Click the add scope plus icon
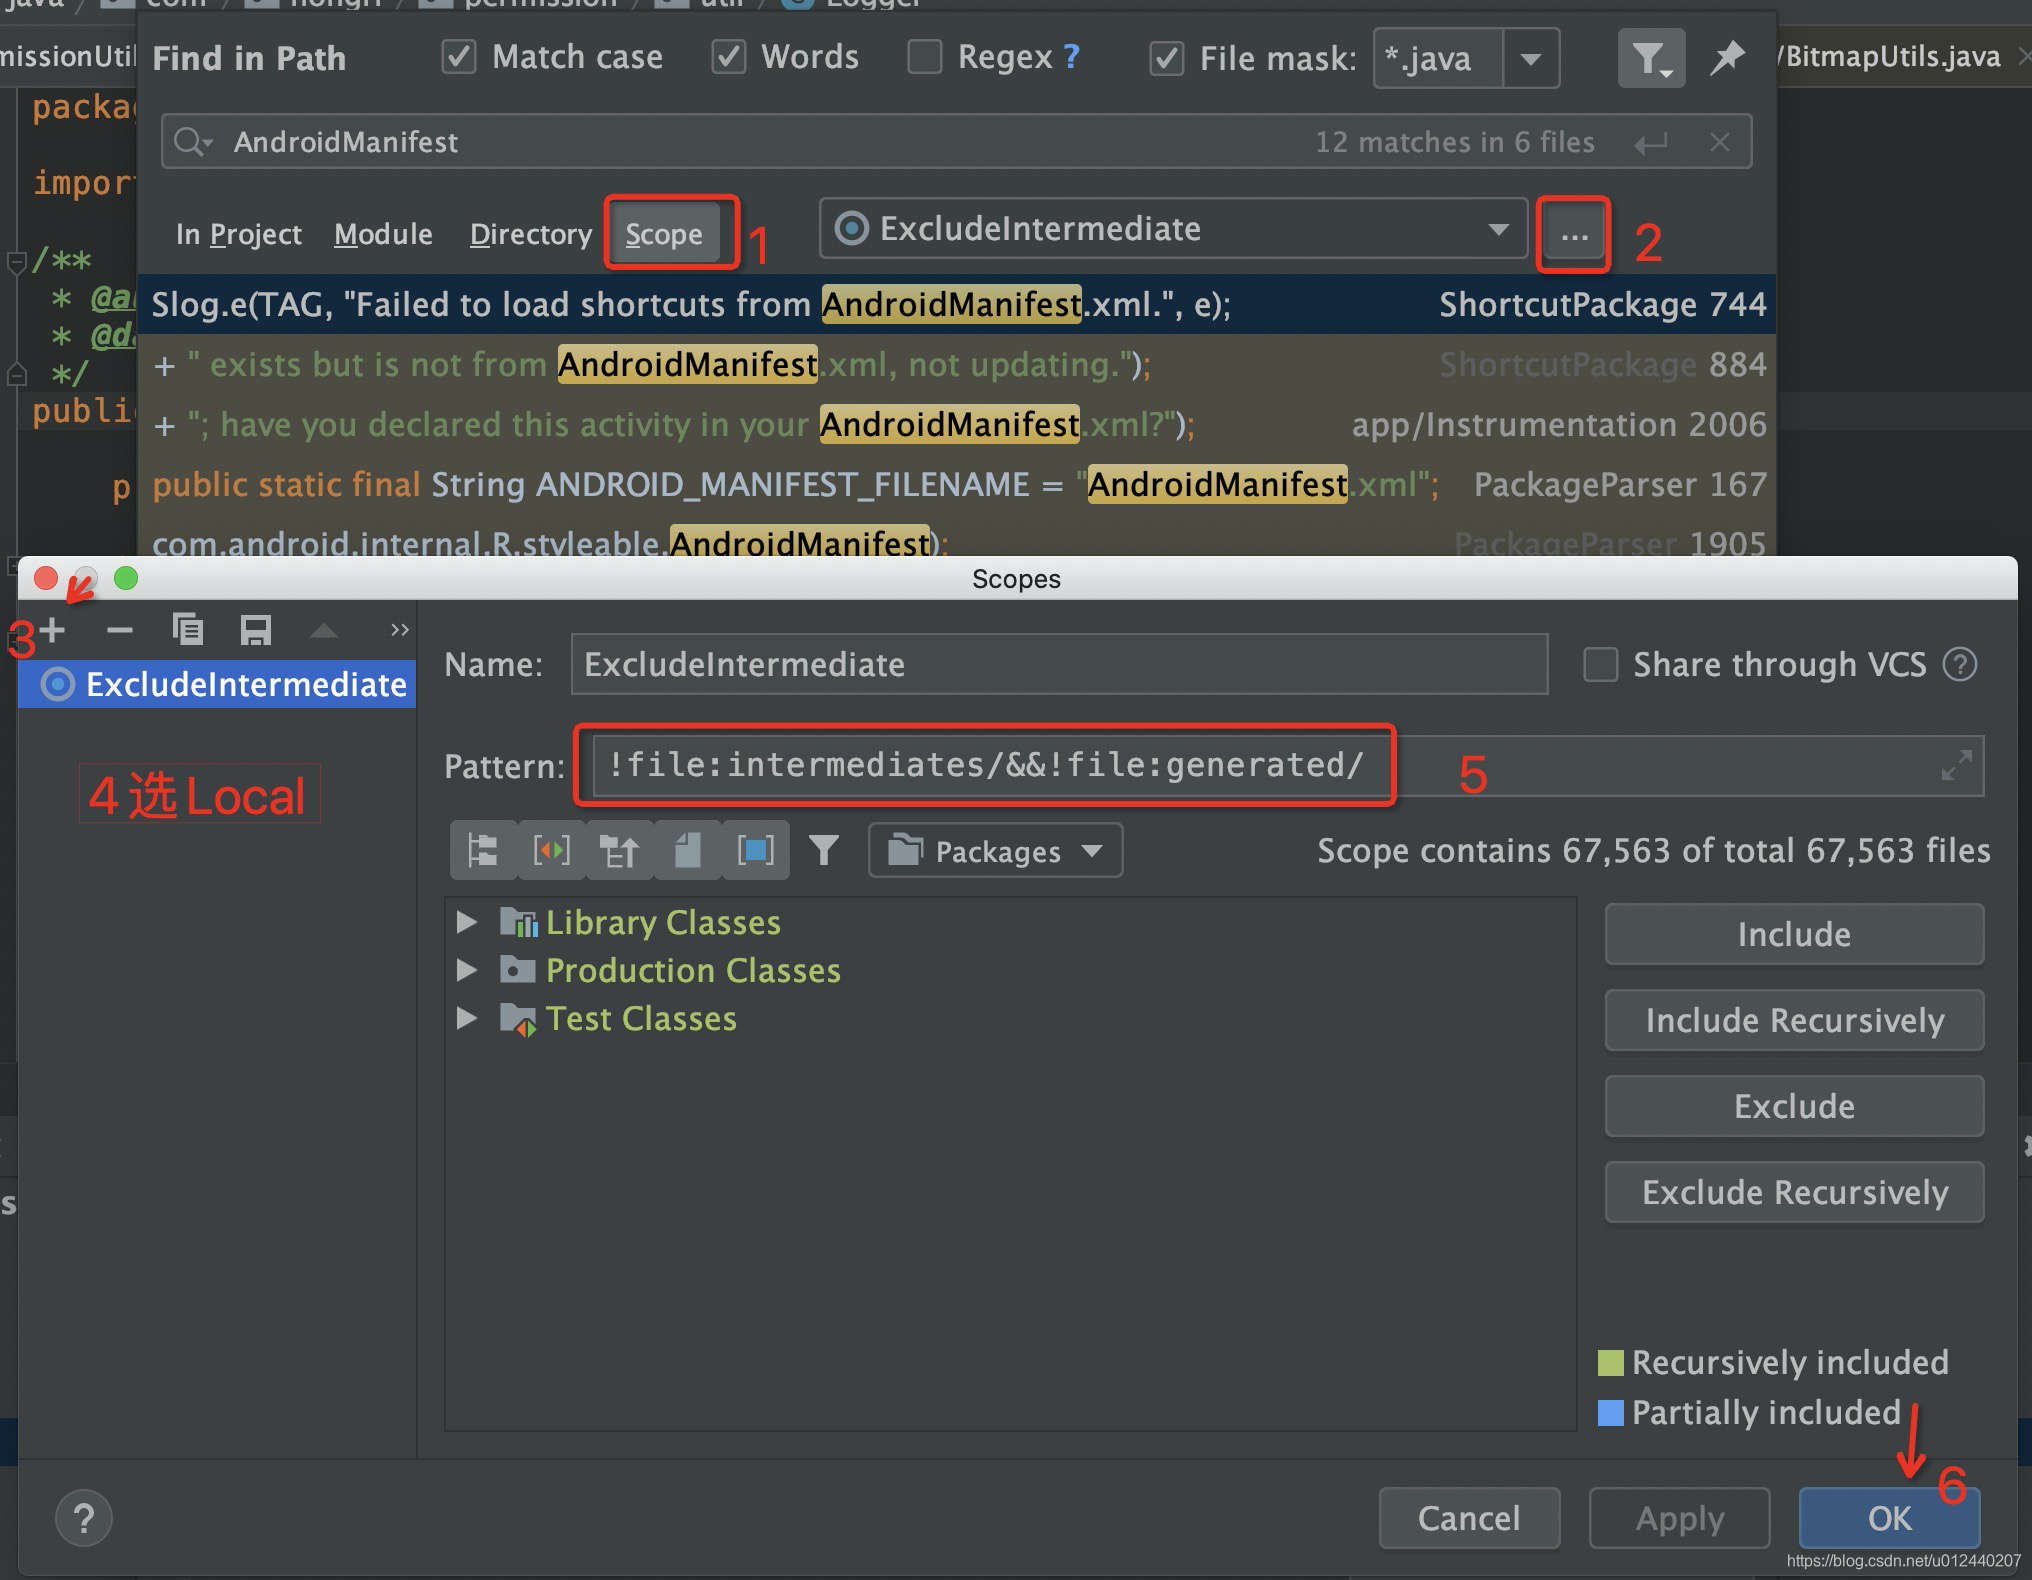2032x1580 pixels. pyautogui.click(x=53, y=630)
